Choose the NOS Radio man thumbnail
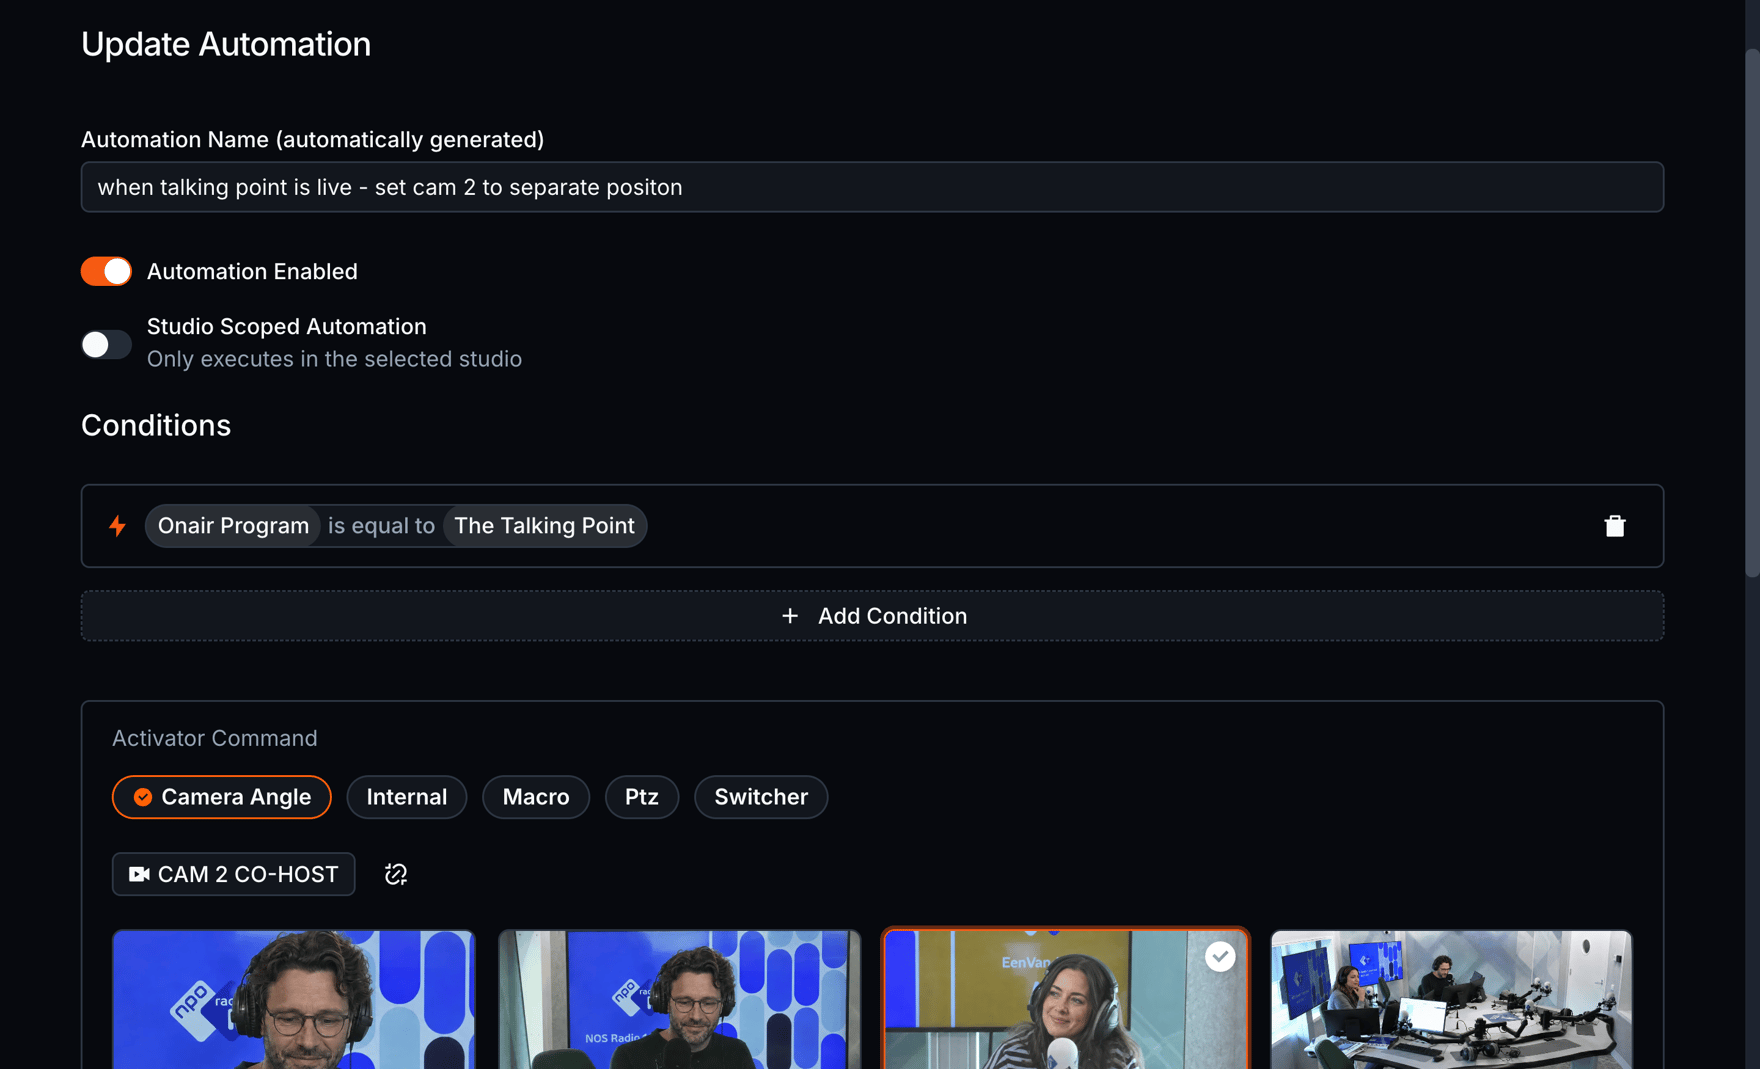 point(680,999)
